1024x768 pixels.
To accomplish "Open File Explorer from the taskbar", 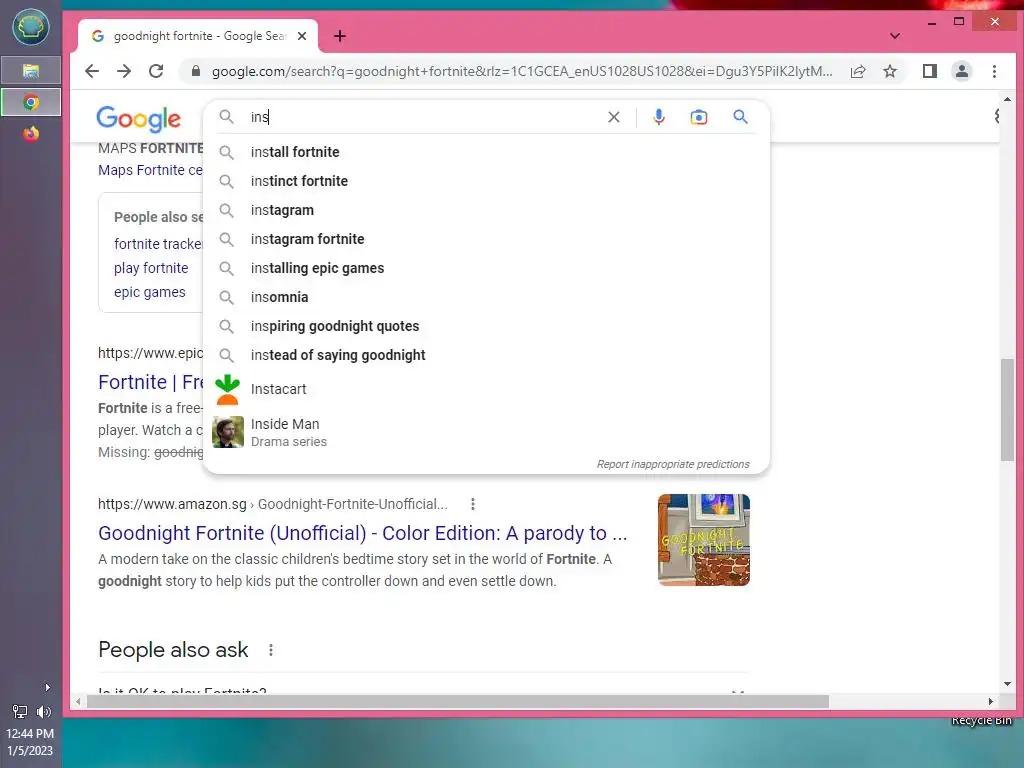I will (x=31, y=71).
